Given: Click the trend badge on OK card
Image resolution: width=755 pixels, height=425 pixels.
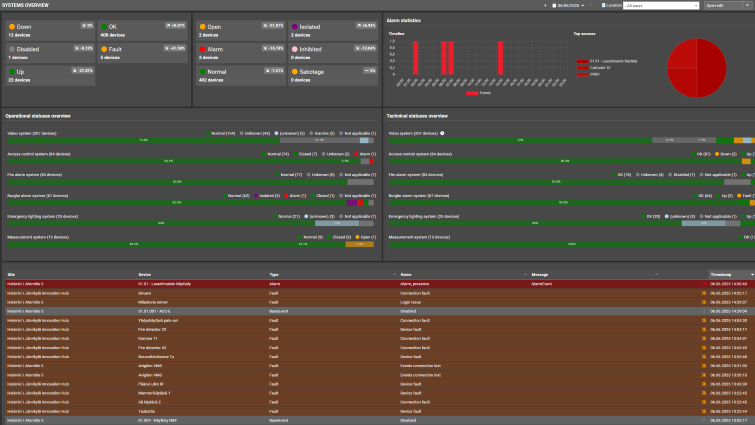Looking at the screenshot, I should point(175,26).
